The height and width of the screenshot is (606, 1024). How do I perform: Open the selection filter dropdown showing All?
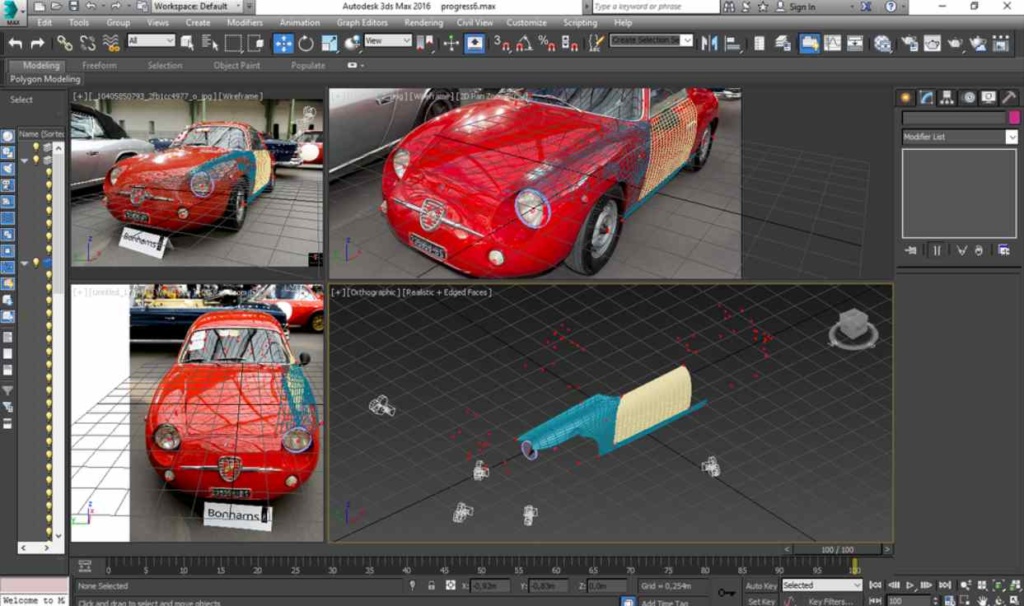pos(150,42)
